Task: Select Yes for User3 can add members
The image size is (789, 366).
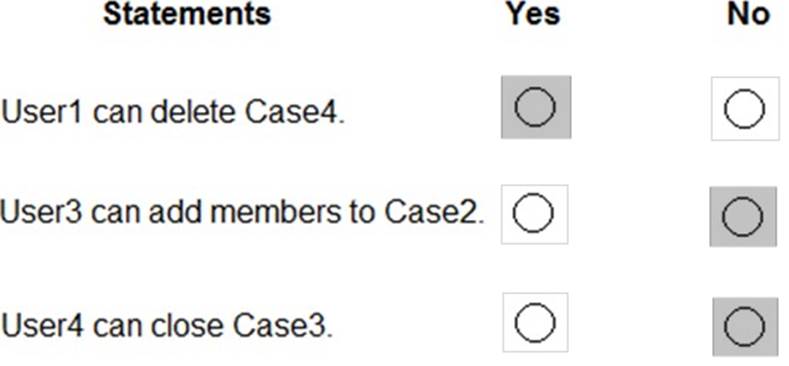Action: click(x=534, y=213)
